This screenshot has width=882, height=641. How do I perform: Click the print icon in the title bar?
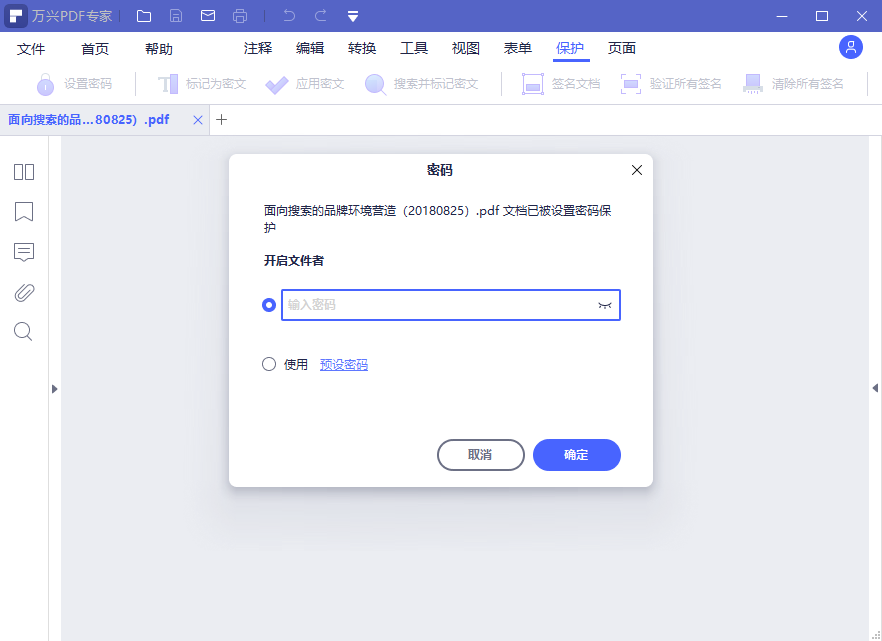[x=240, y=15]
